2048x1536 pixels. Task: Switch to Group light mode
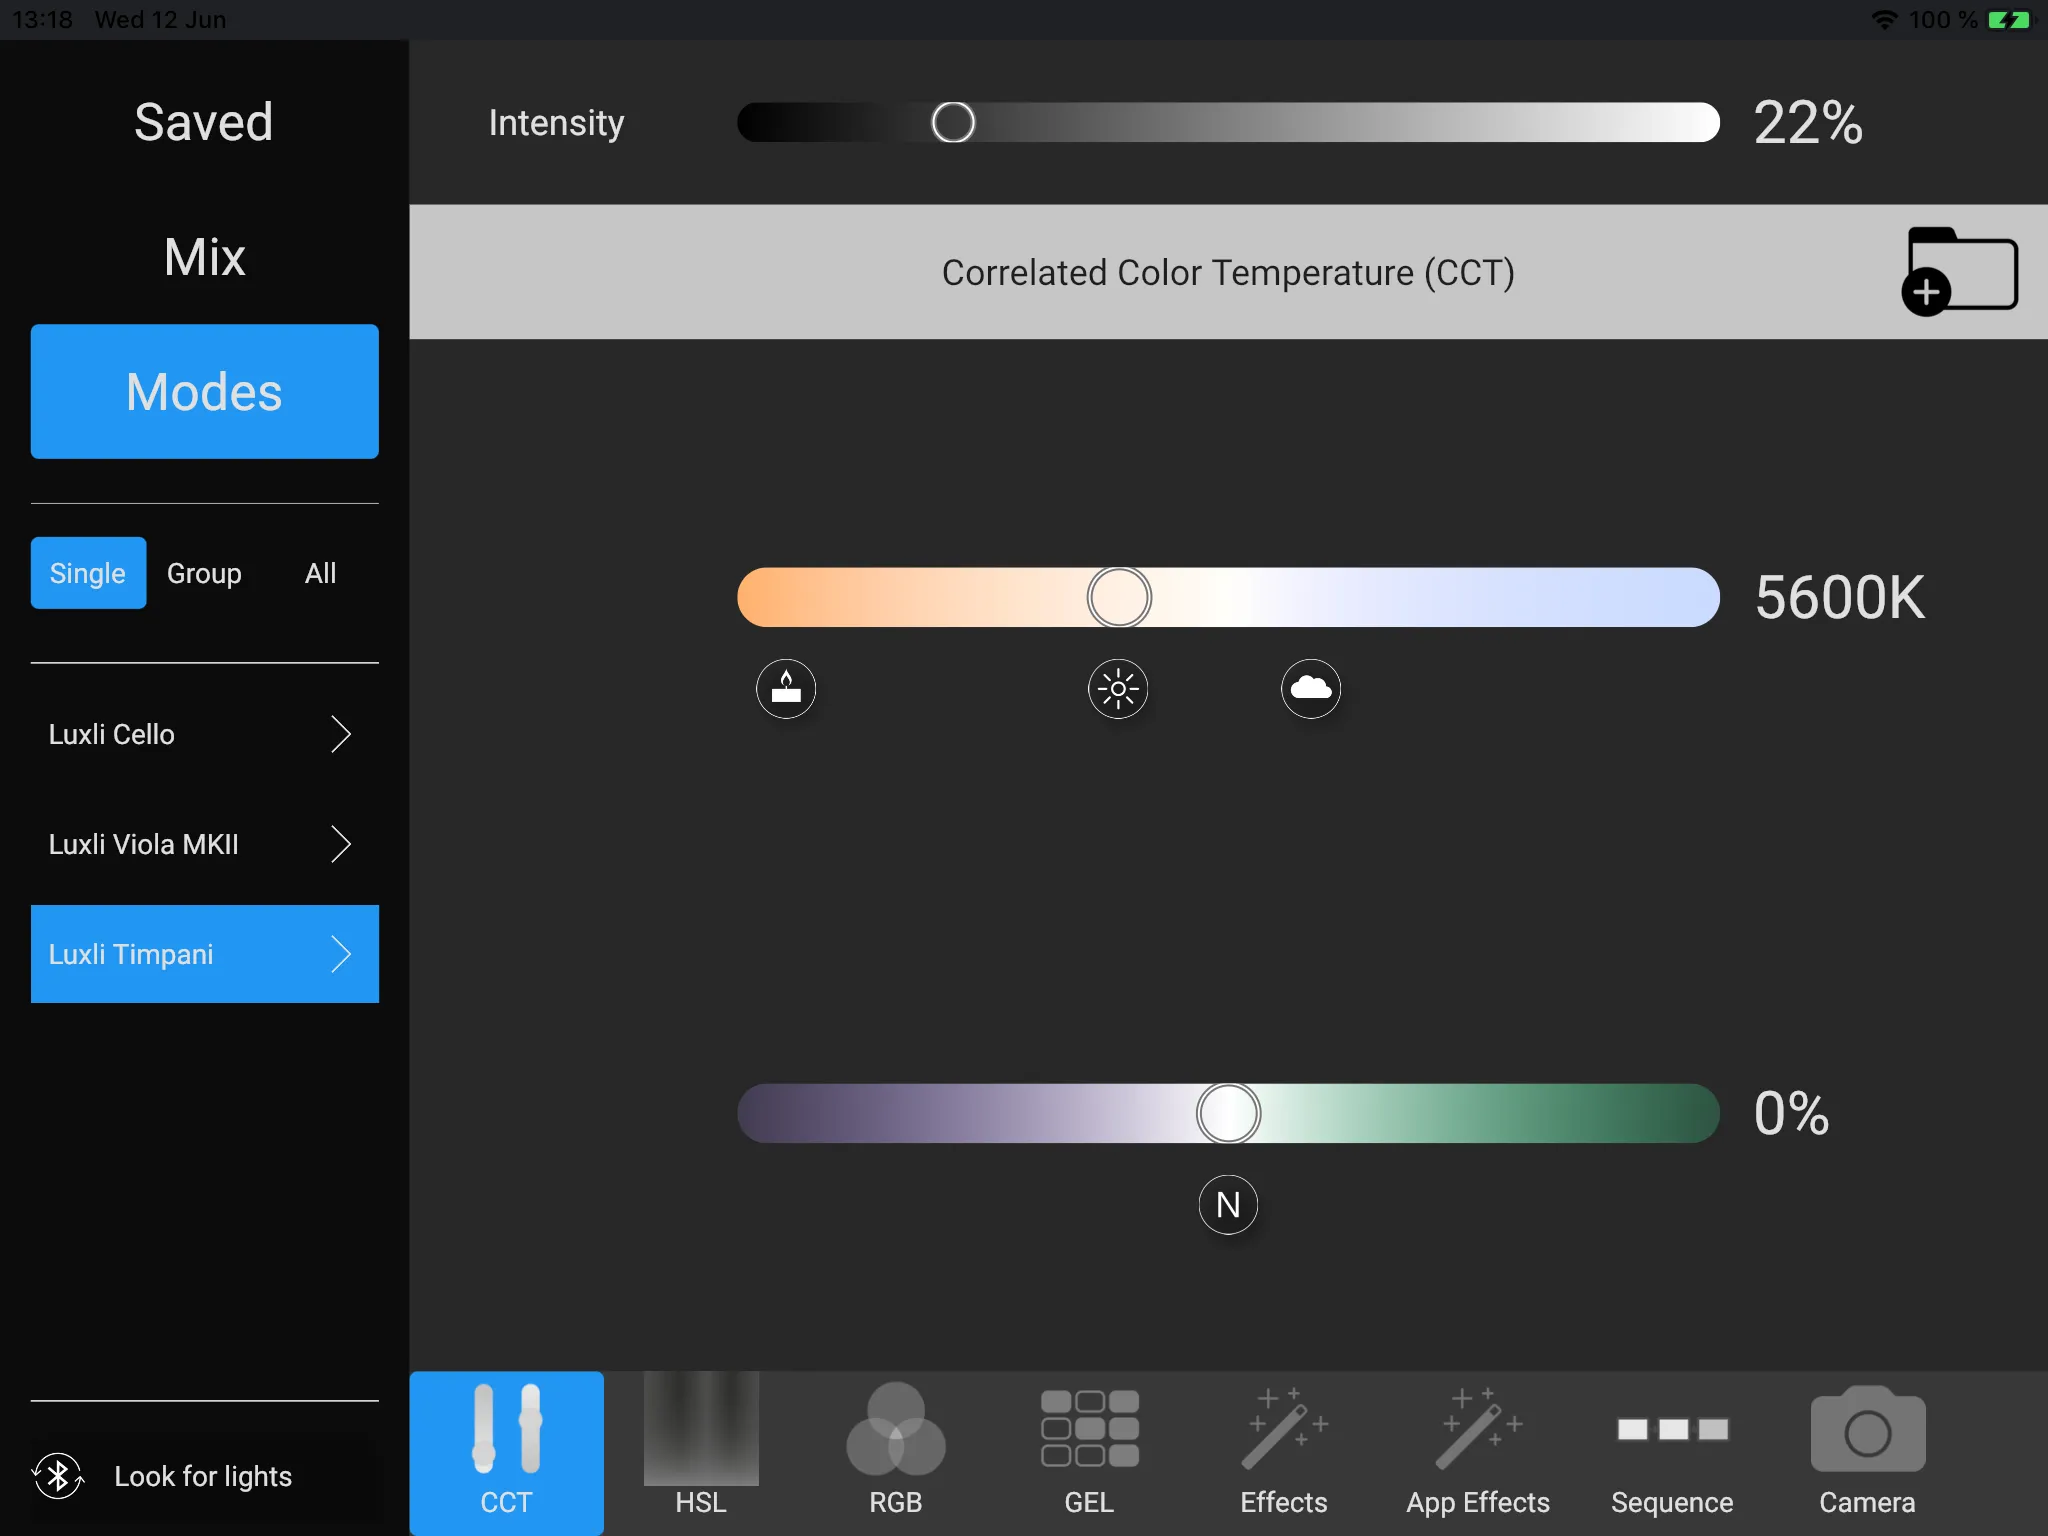point(202,573)
